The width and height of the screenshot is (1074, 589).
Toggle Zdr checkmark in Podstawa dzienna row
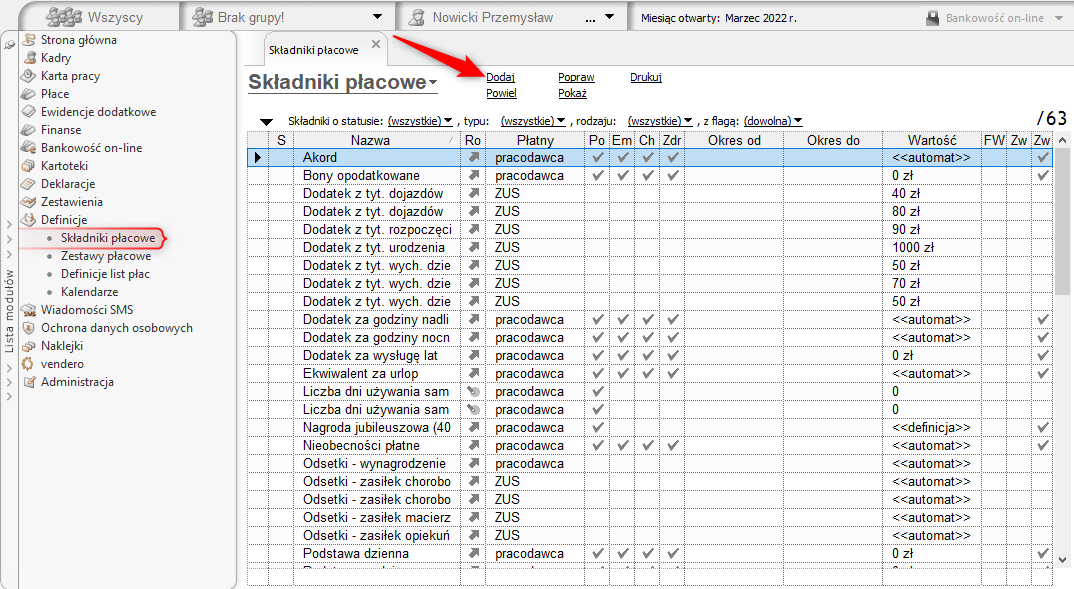click(x=673, y=553)
